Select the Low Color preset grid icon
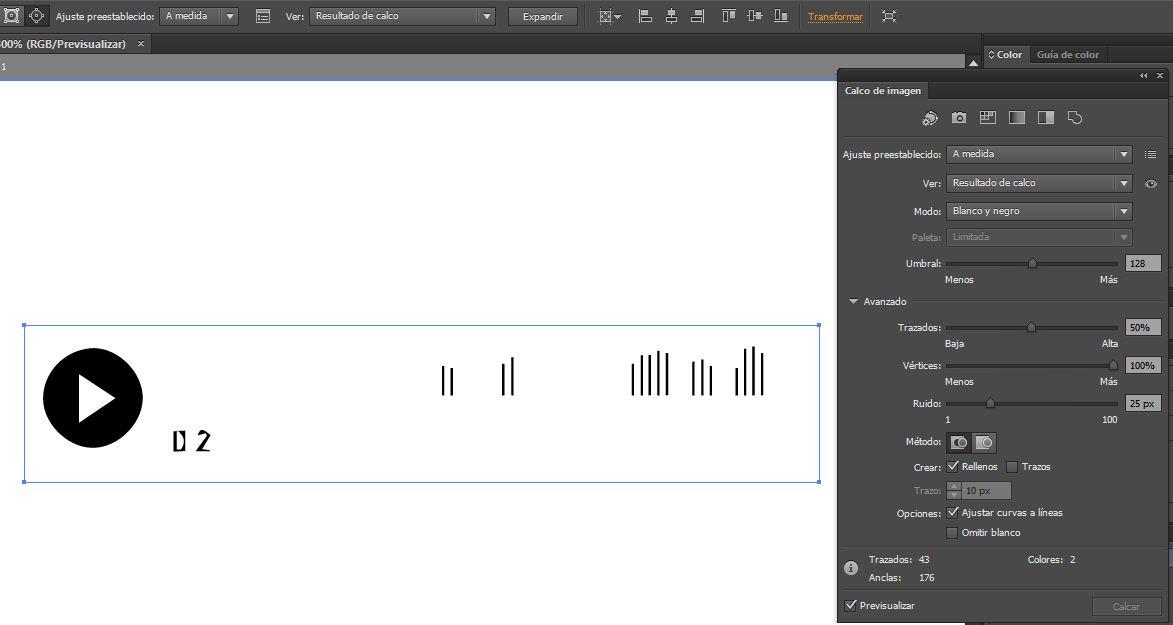Image resolution: width=1173 pixels, height=625 pixels. [987, 118]
